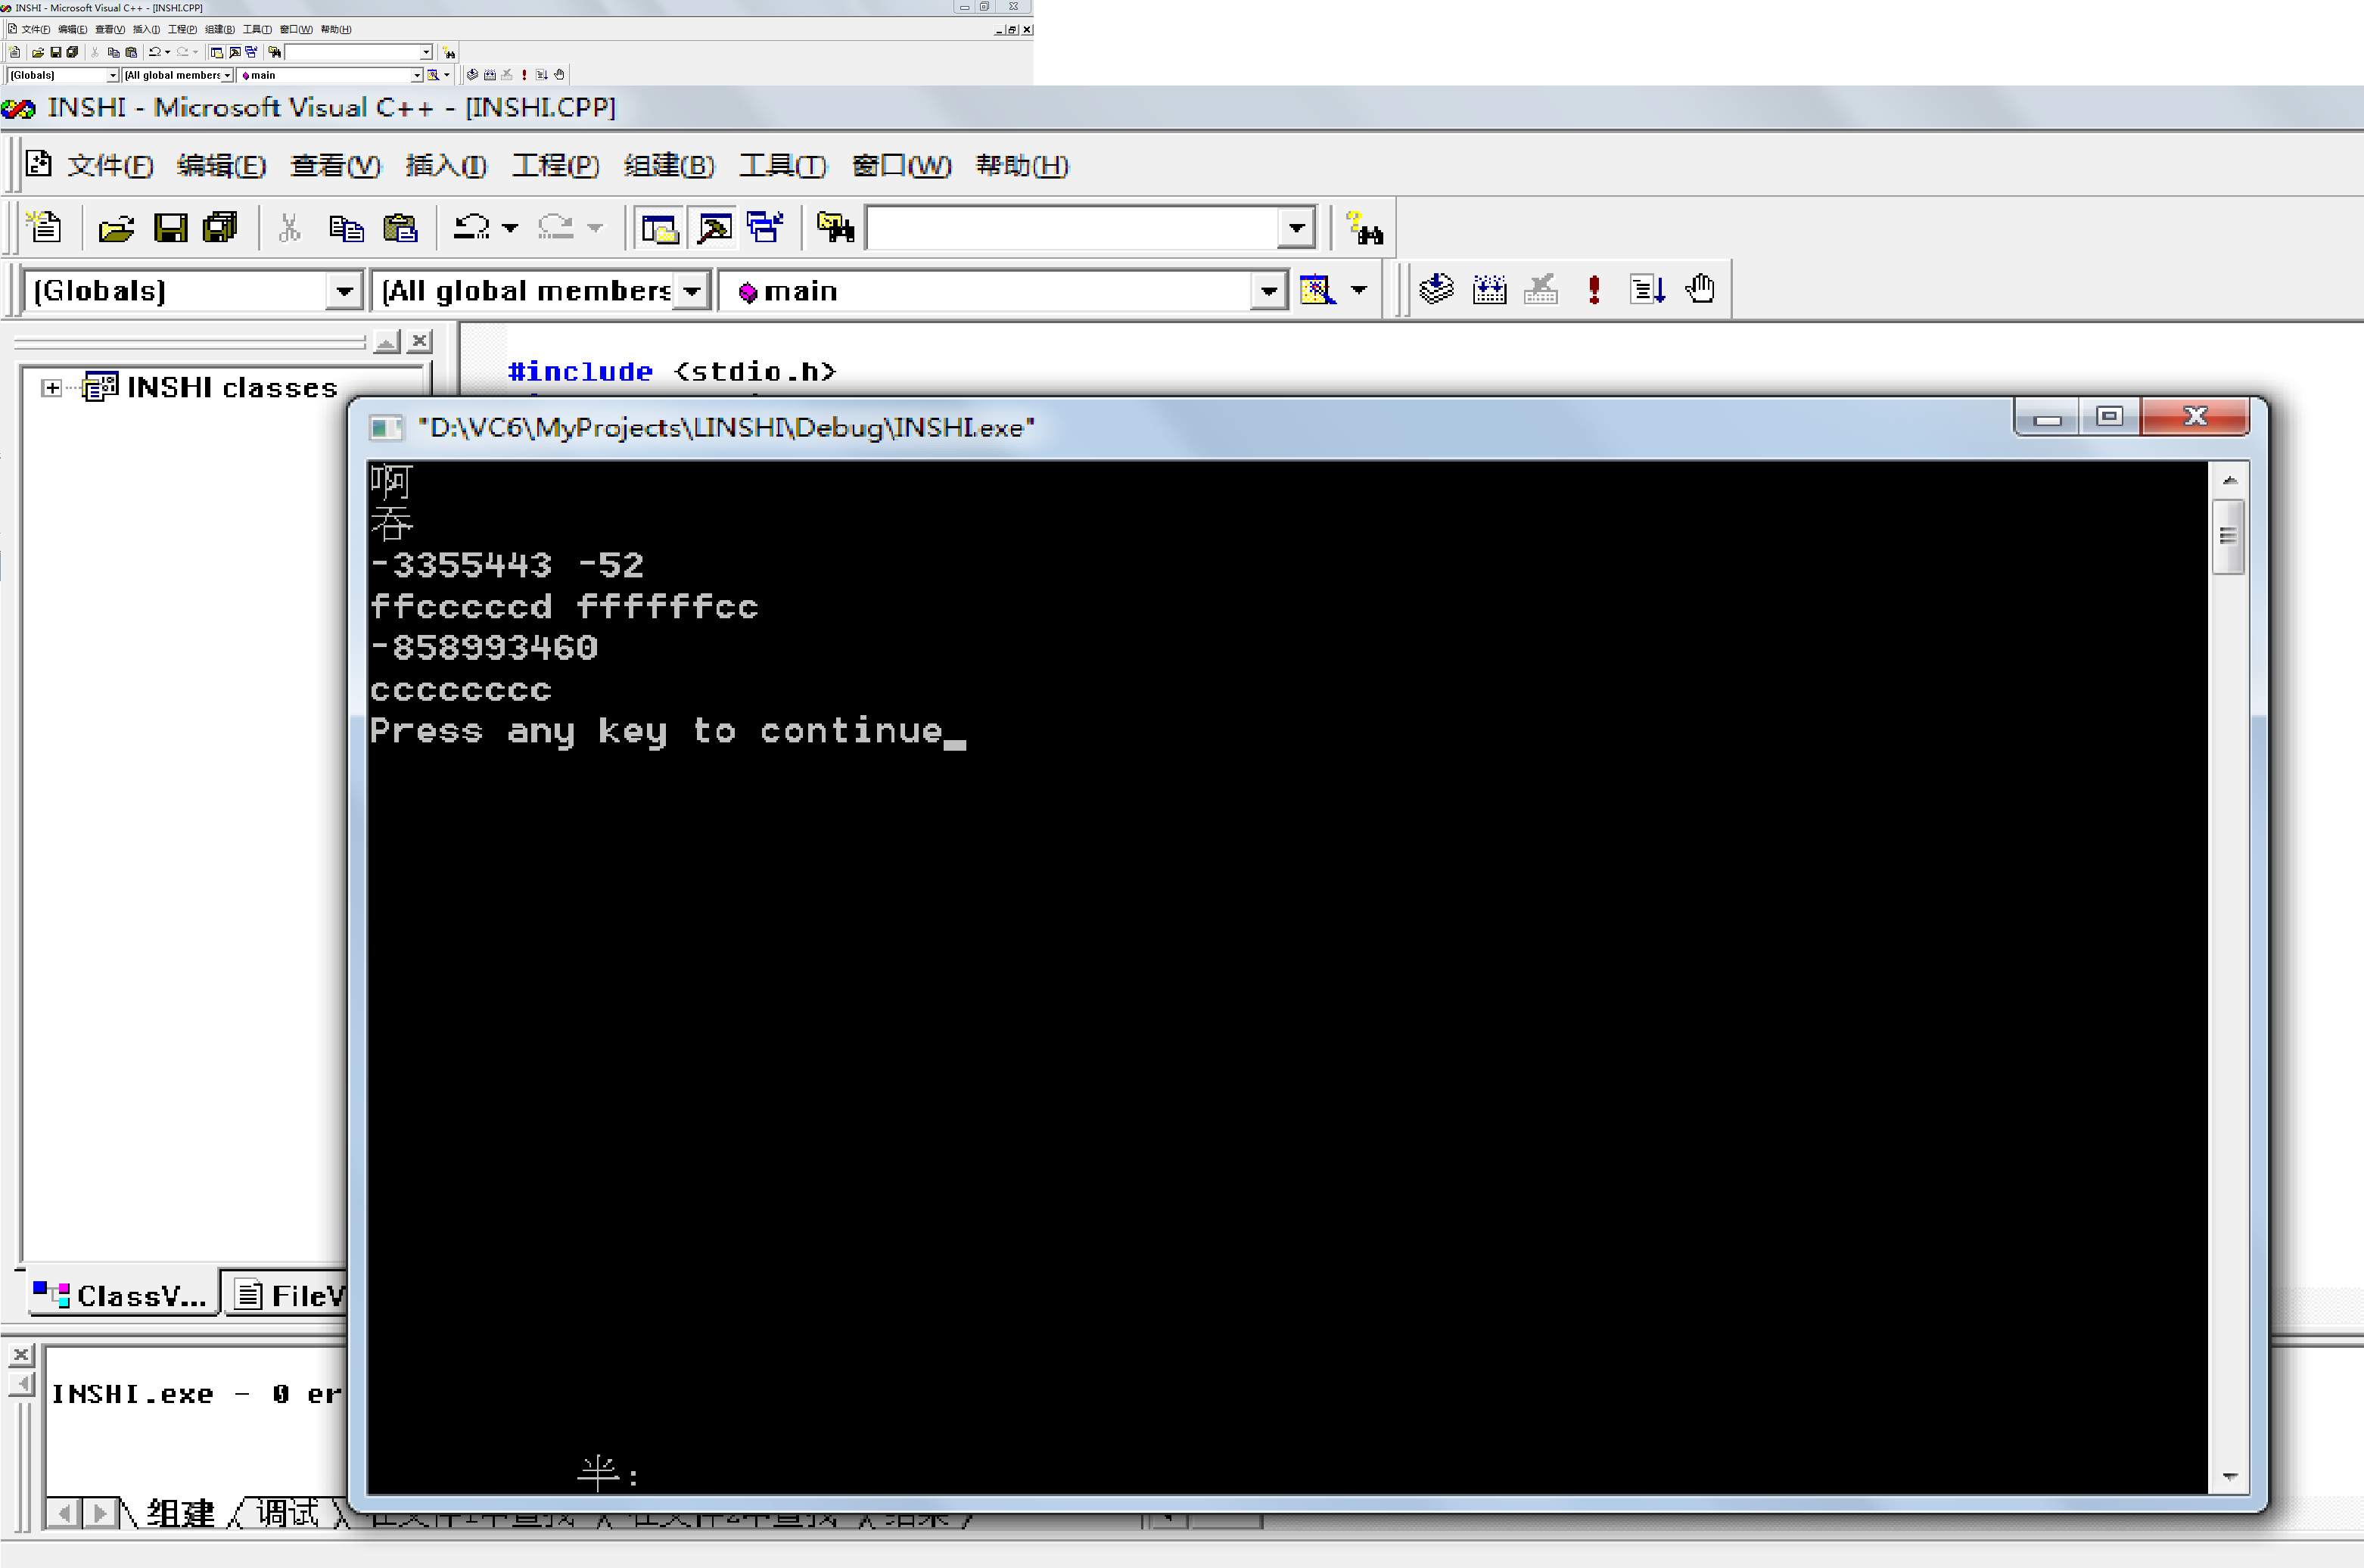
Task: Close the workspace panel with its X button
Action: 420,341
